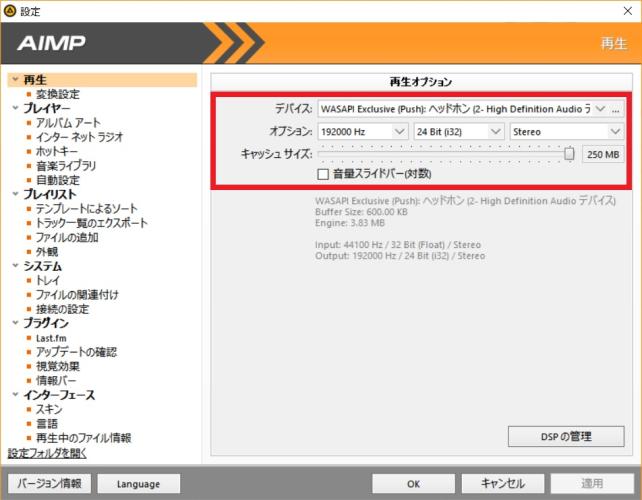Click the 250 MB cache size field
Image resolution: width=642 pixels, height=500 pixels.
[603, 154]
